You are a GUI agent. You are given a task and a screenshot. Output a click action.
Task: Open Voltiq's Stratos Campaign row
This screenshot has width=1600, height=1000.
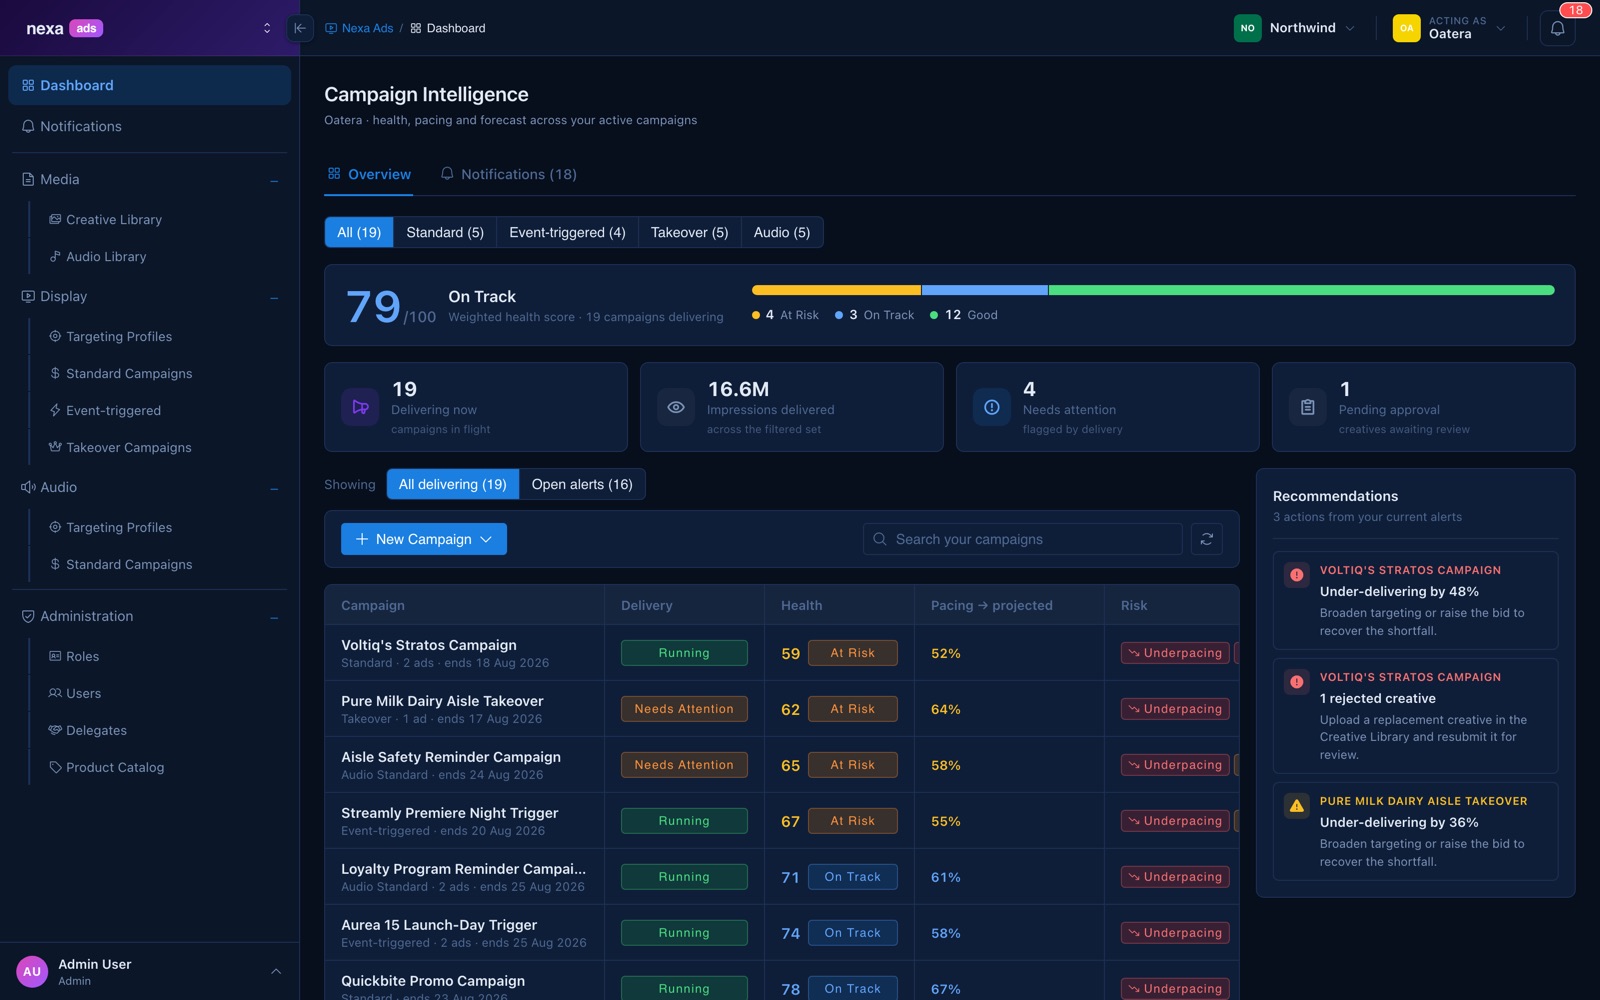click(x=782, y=653)
